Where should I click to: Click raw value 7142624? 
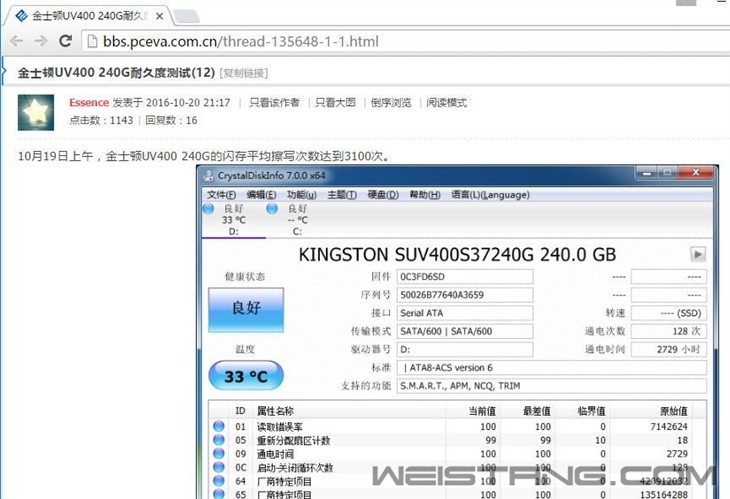[669, 426]
